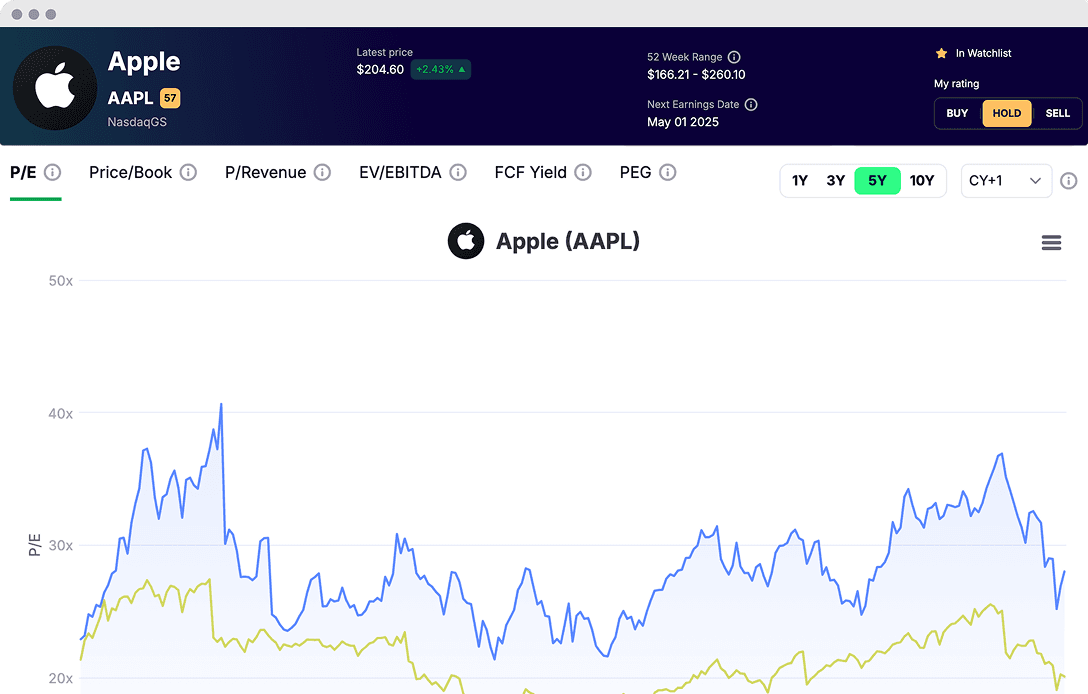Click the In Watchlist star icon

pyautogui.click(x=942, y=53)
